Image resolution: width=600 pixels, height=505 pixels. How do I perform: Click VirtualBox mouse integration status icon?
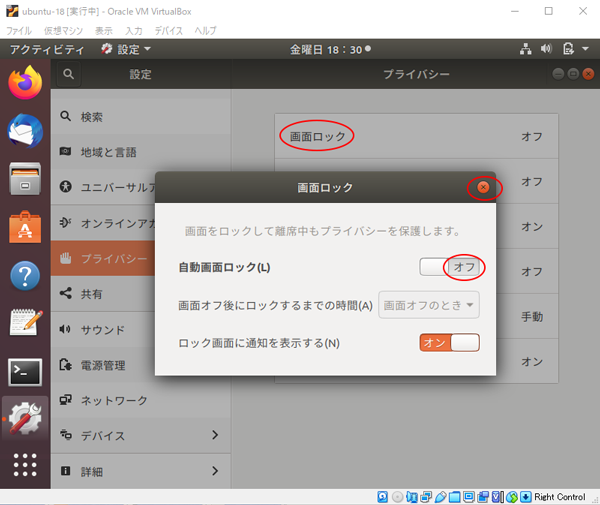pos(512,497)
